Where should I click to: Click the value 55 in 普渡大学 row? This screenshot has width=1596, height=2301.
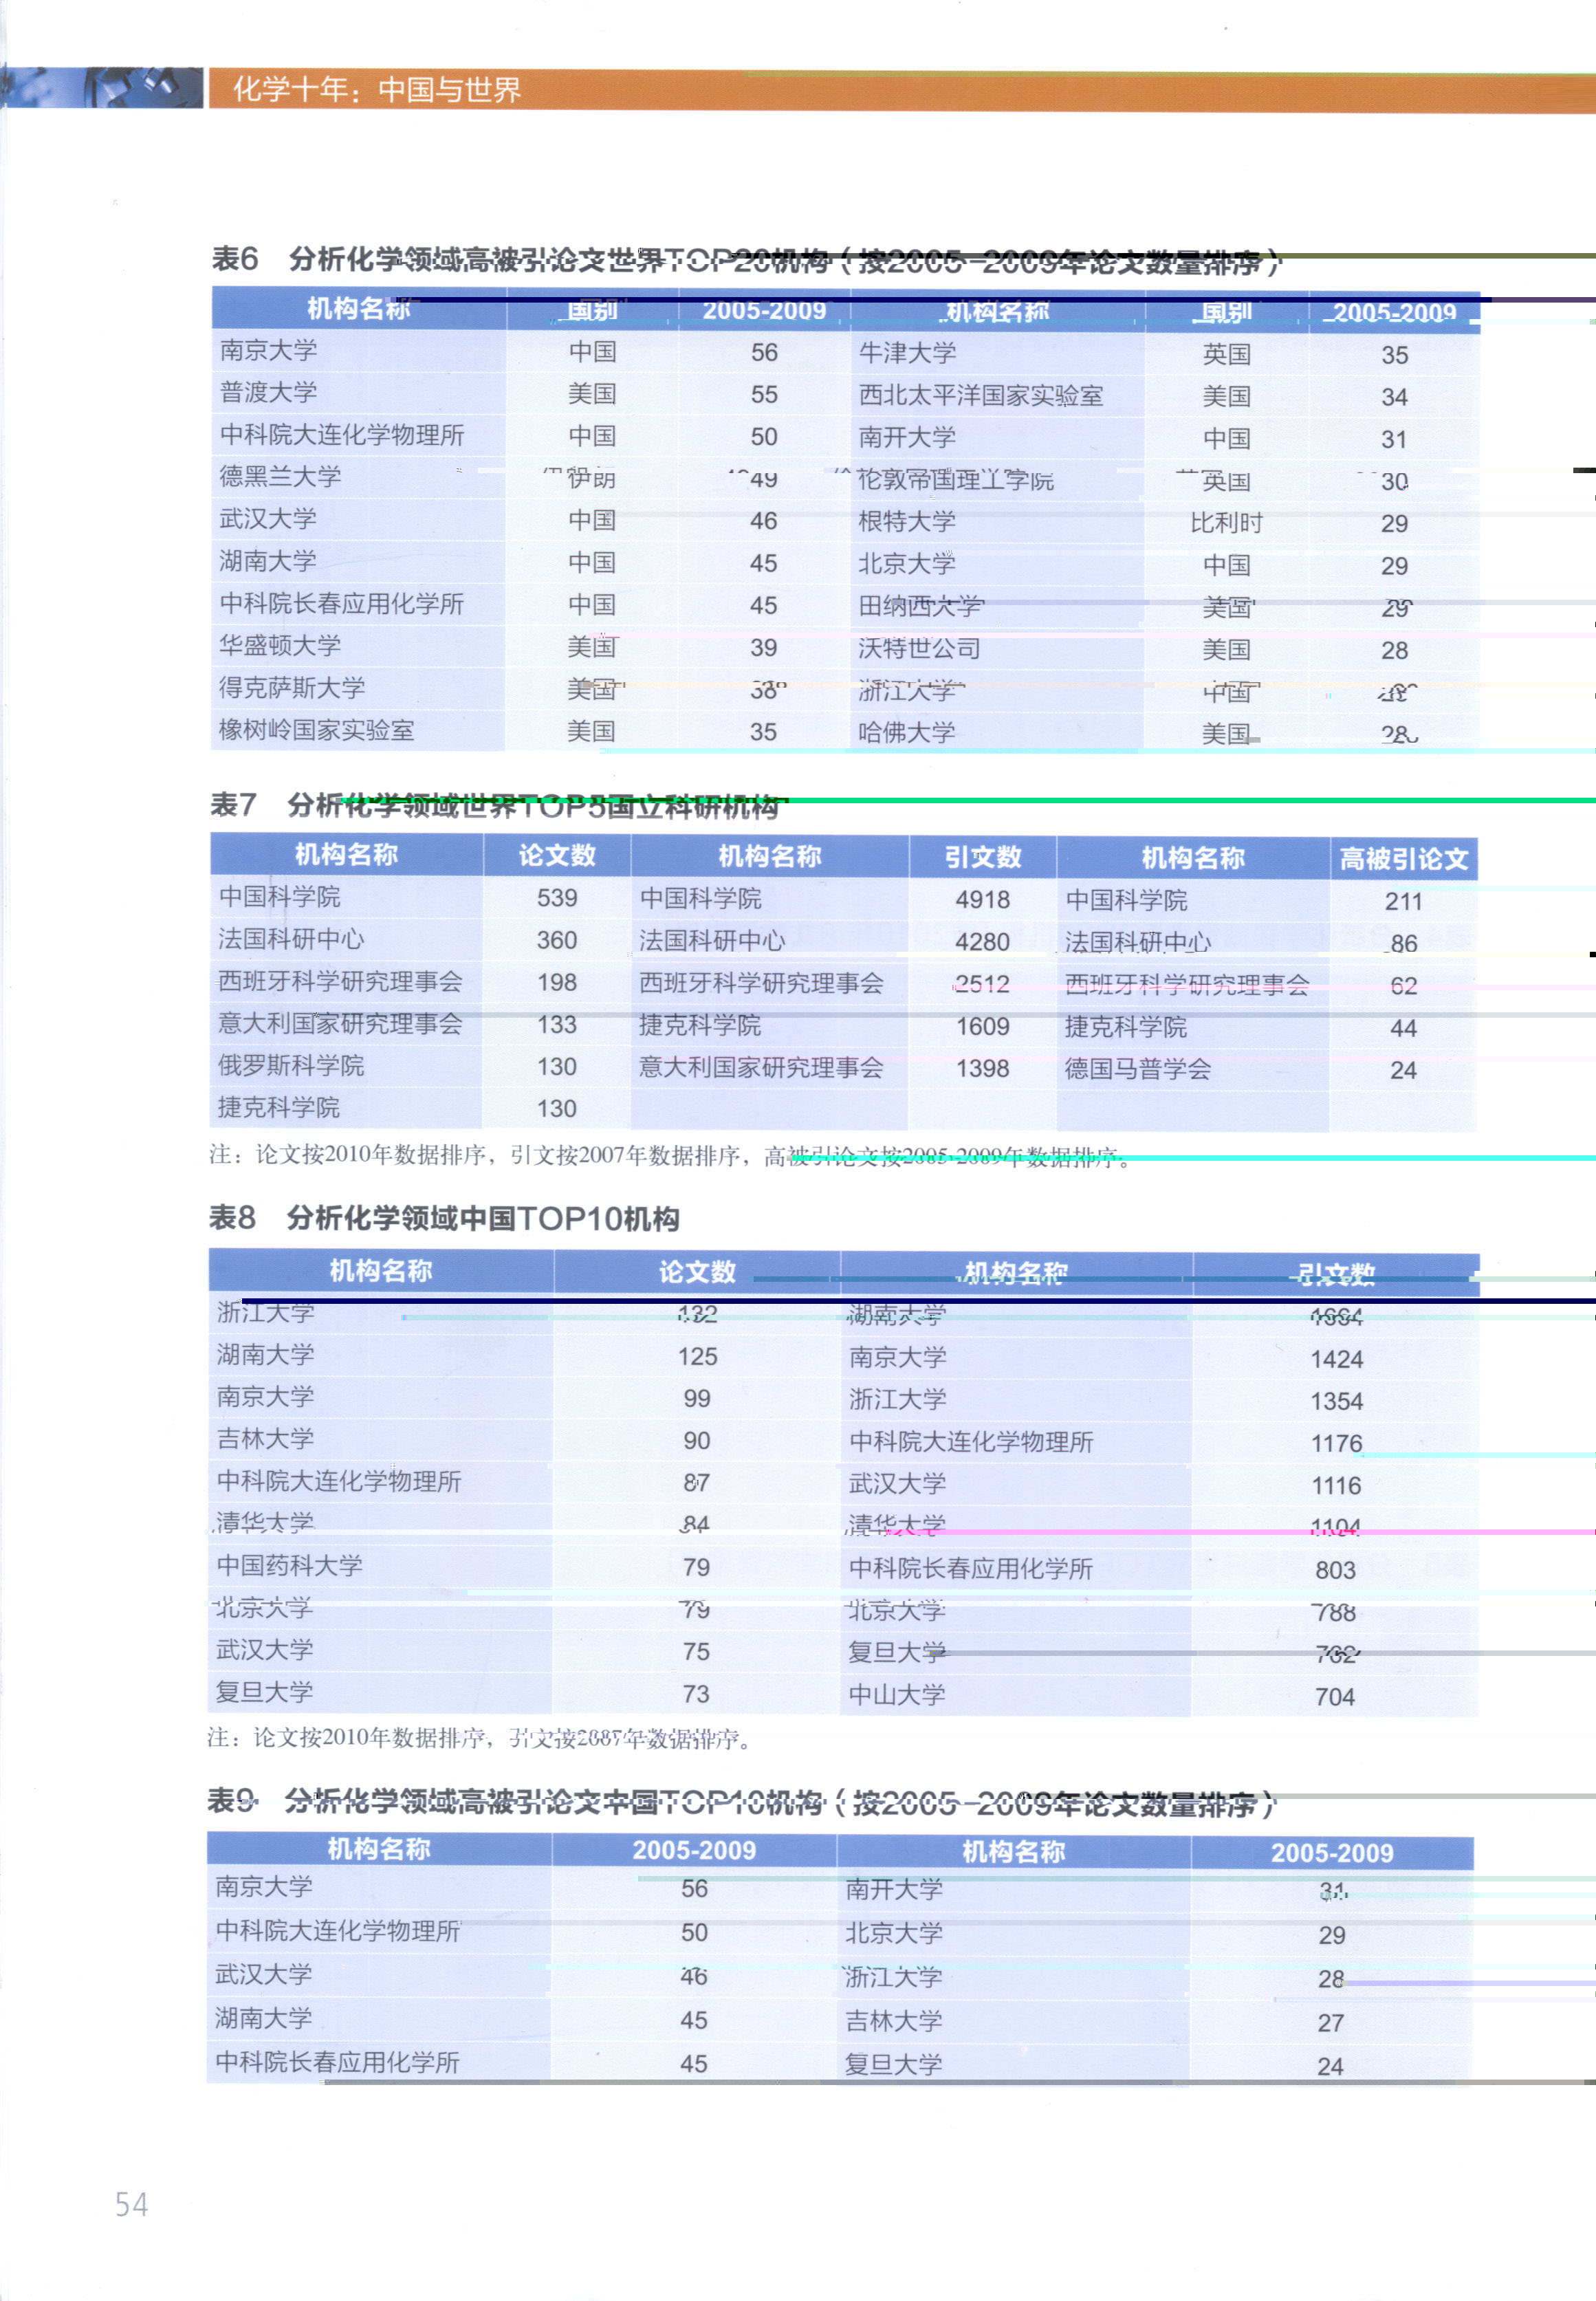point(764,395)
